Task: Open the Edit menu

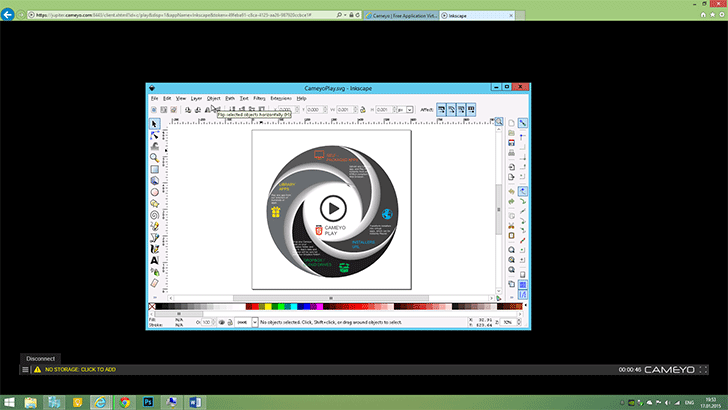Action: [167, 98]
